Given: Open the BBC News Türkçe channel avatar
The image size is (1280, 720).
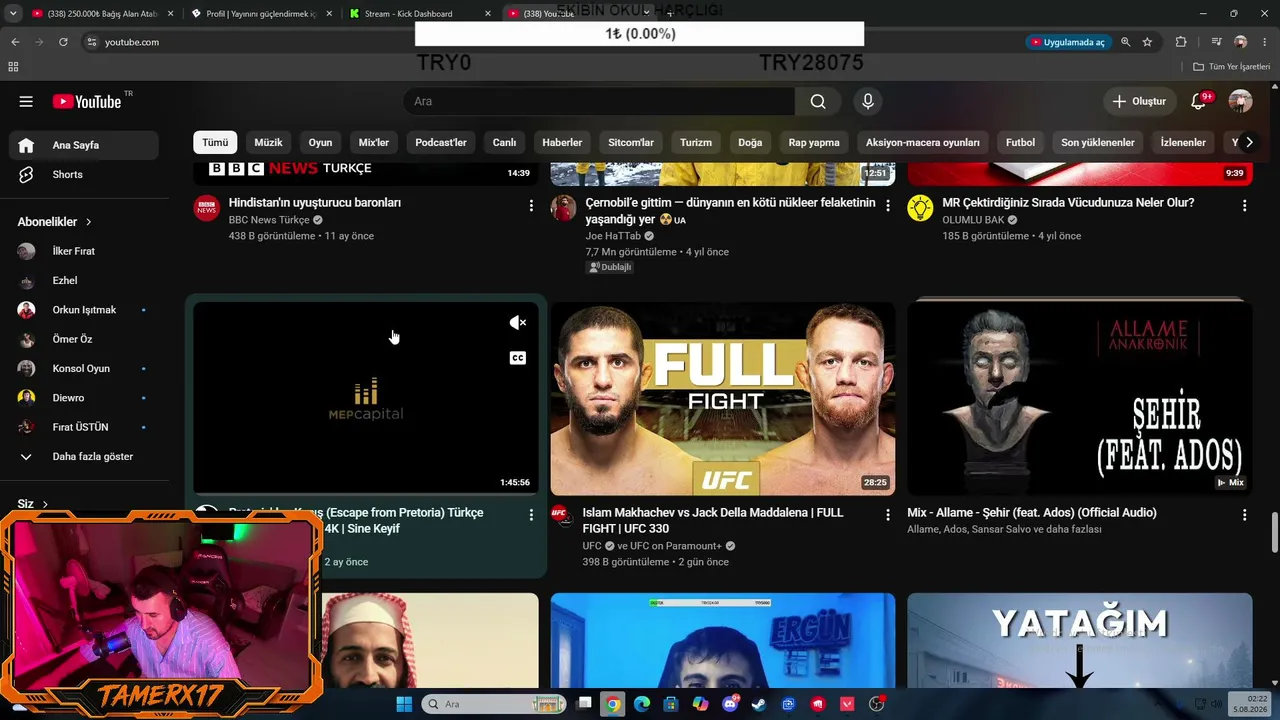Looking at the screenshot, I should click(x=206, y=208).
